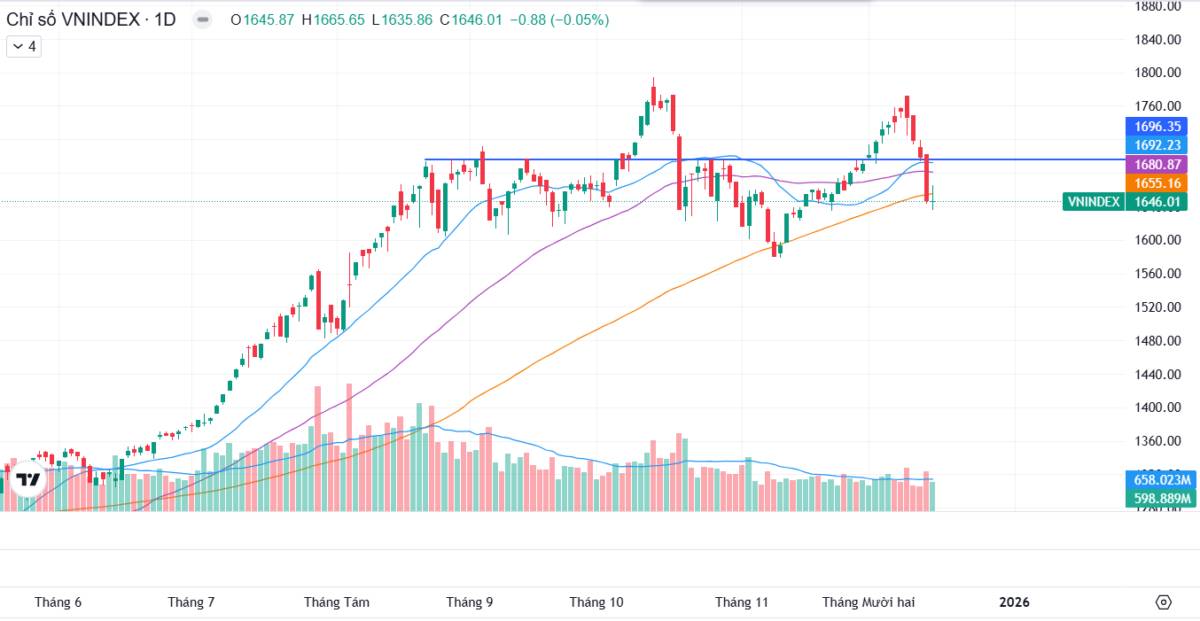
Task: Click the 2026 marker on time axis
Action: (1014, 602)
